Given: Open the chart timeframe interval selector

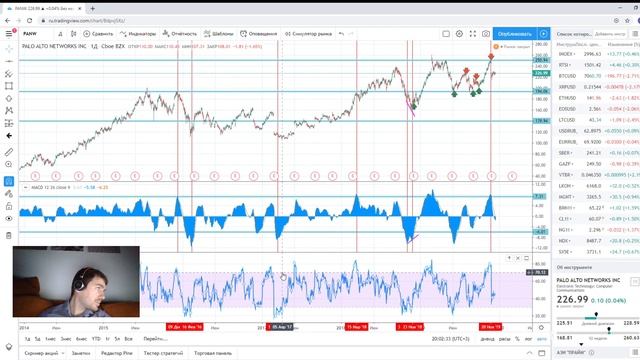Looking at the screenshot, I should 60,33.
